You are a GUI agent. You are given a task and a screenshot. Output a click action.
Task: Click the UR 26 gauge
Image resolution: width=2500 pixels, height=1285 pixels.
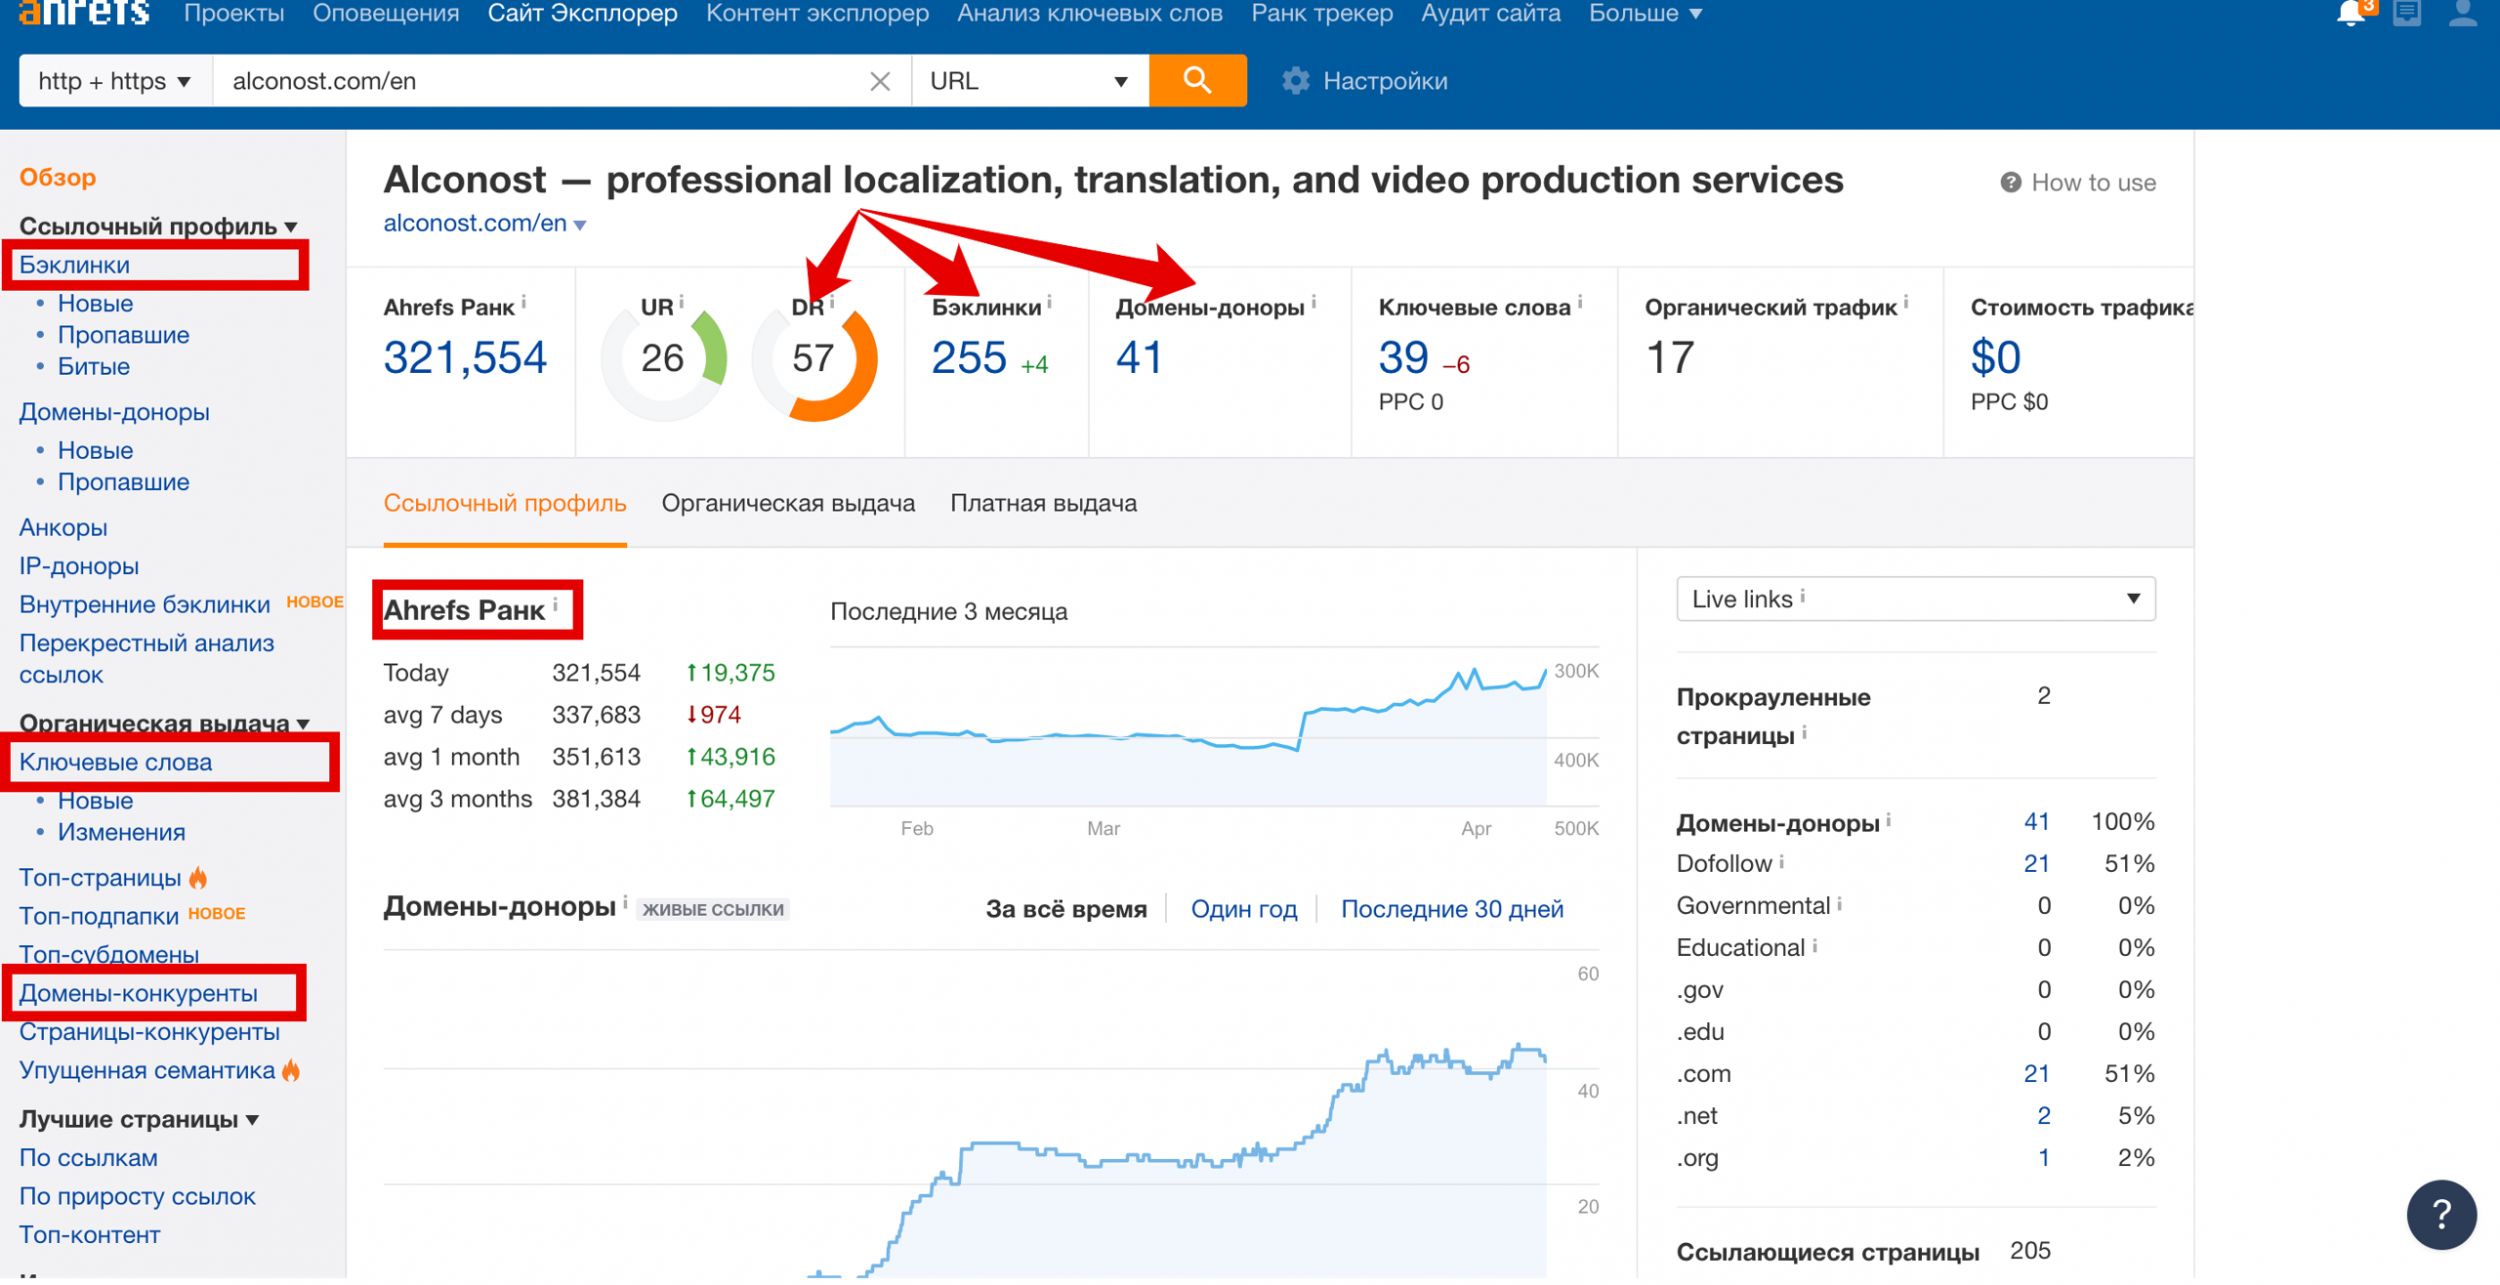tap(663, 359)
